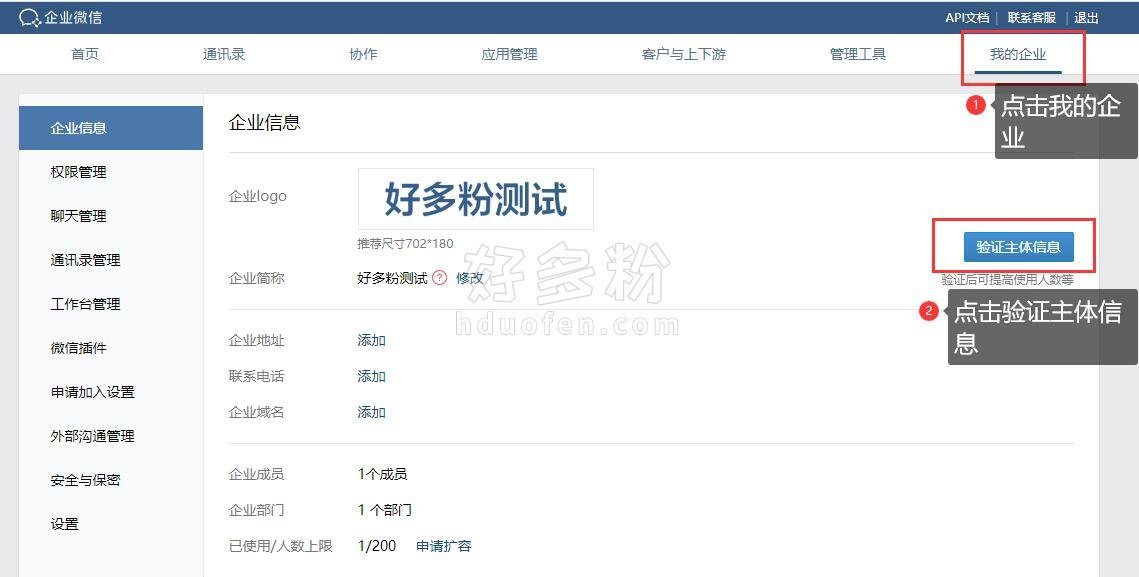Click the 企业信息 page heading
This screenshot has height=577, width=1139.
coord(264,122)
